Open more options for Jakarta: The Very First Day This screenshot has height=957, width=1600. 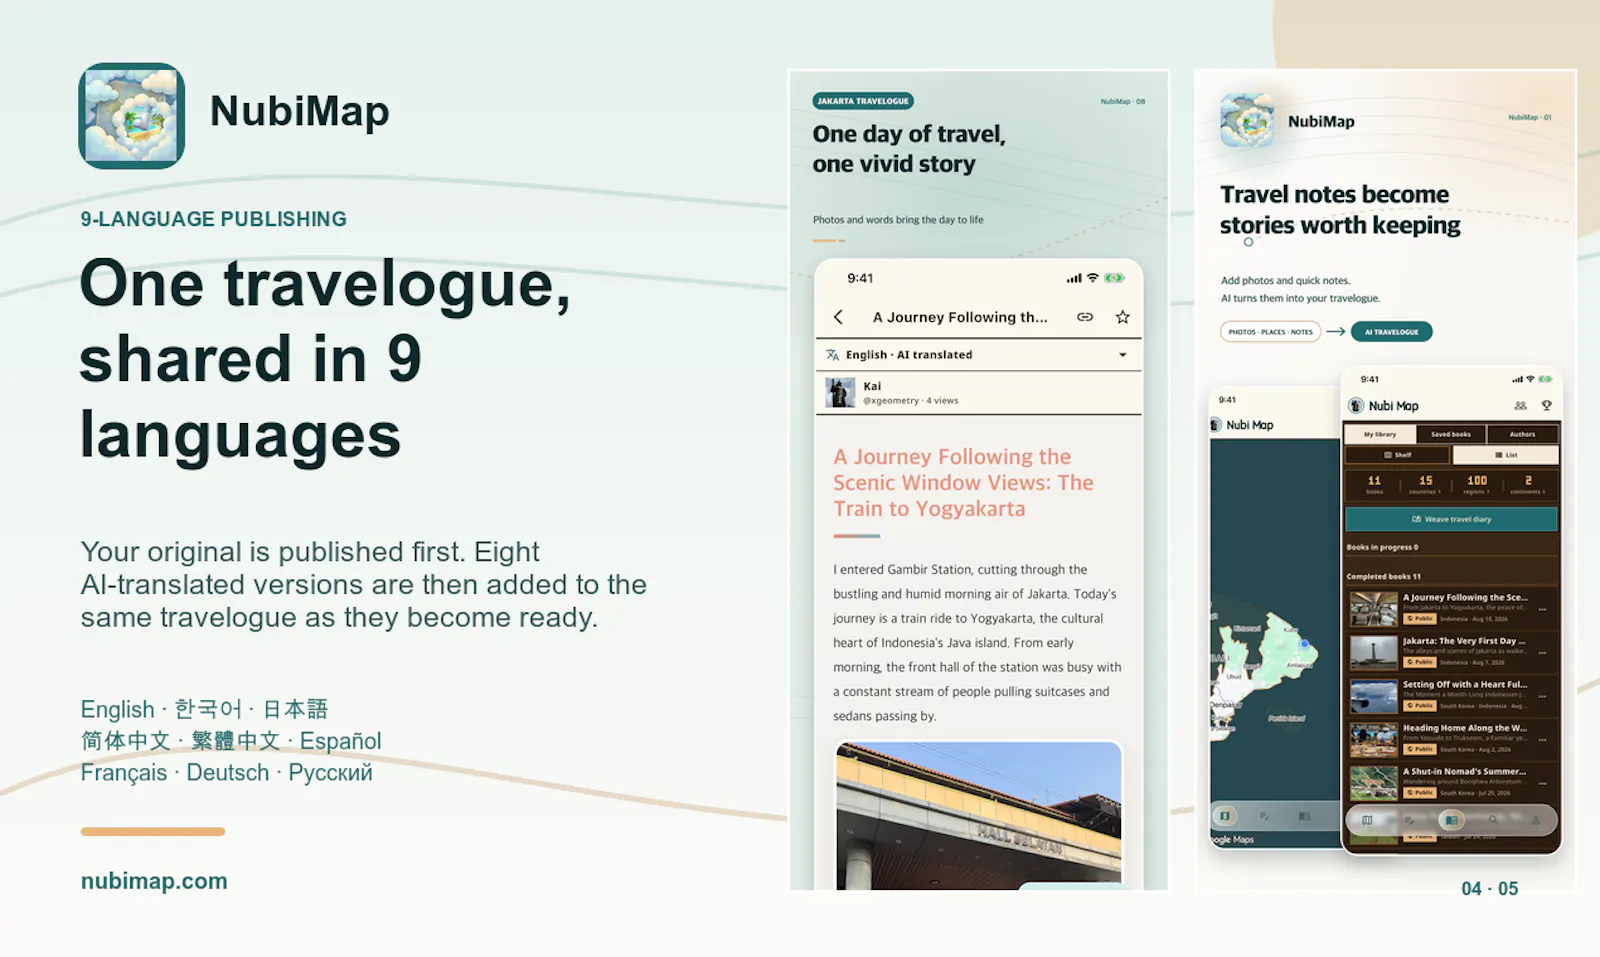[x=1543, y=652]
